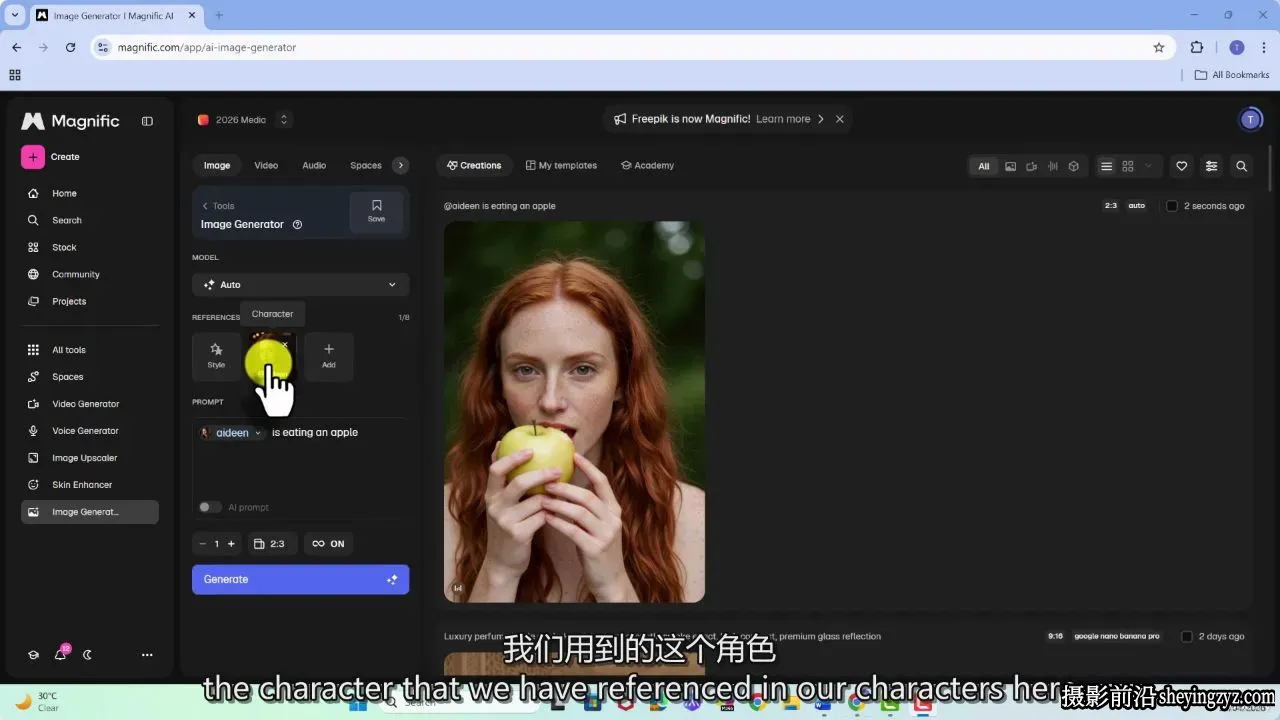
Task: Switch creations to list view
Action: [x=1106, y=166]
